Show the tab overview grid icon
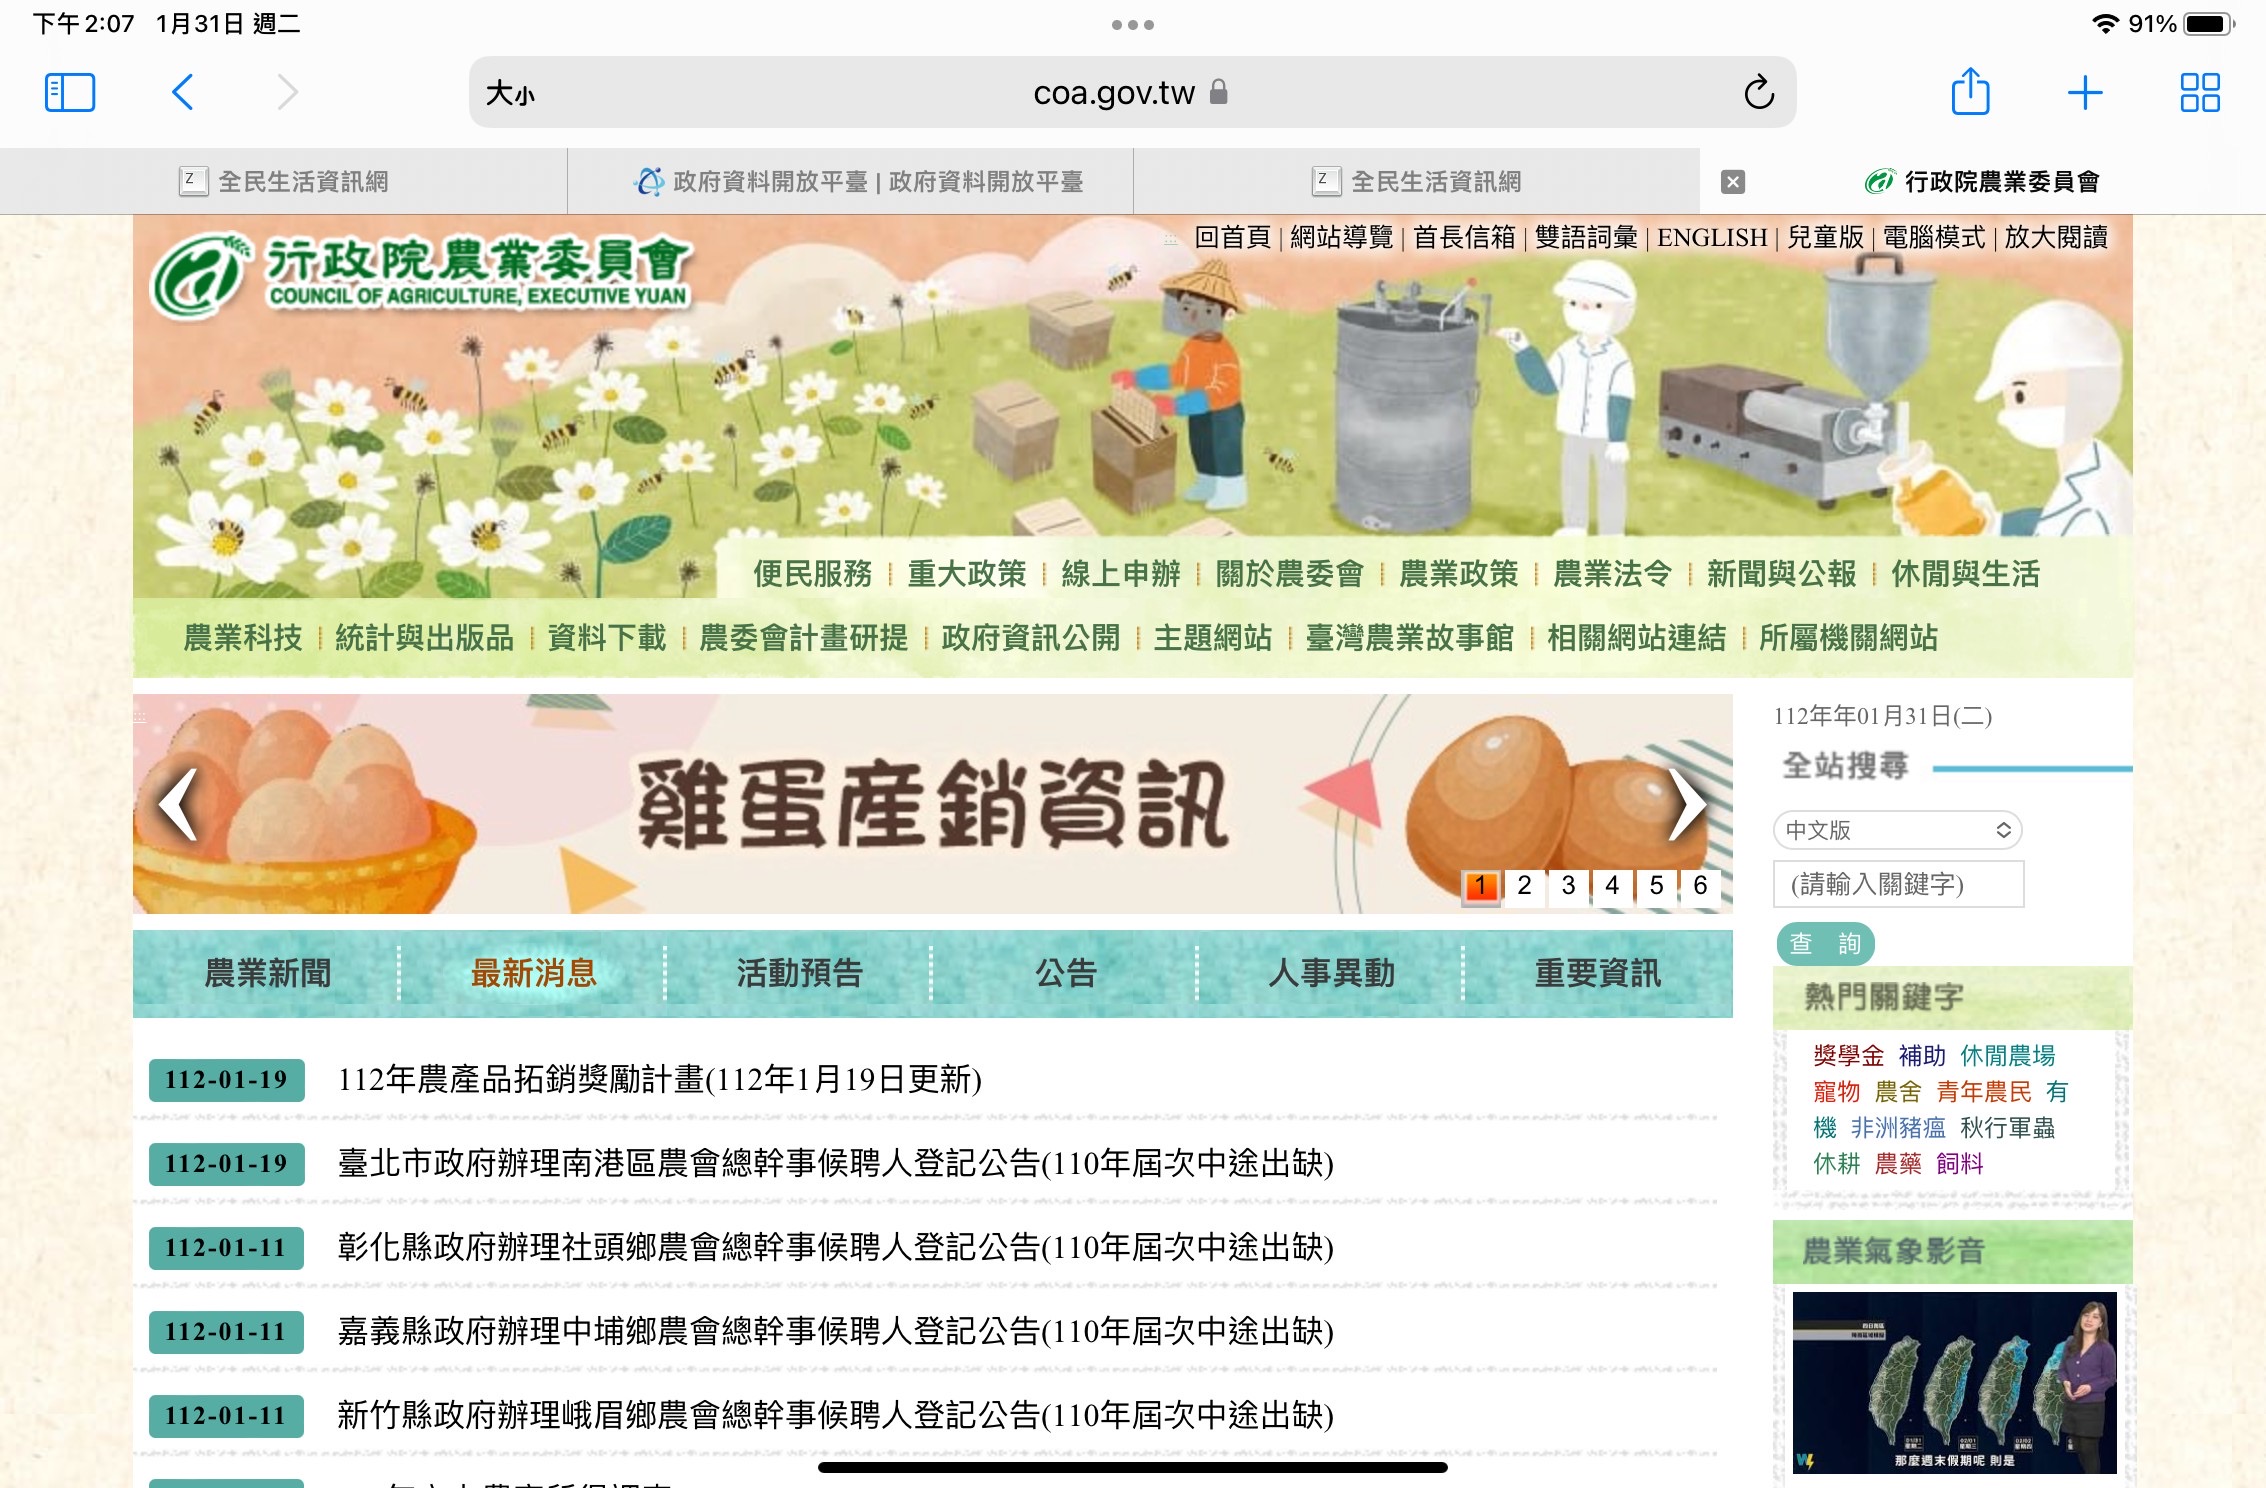 2199,93
